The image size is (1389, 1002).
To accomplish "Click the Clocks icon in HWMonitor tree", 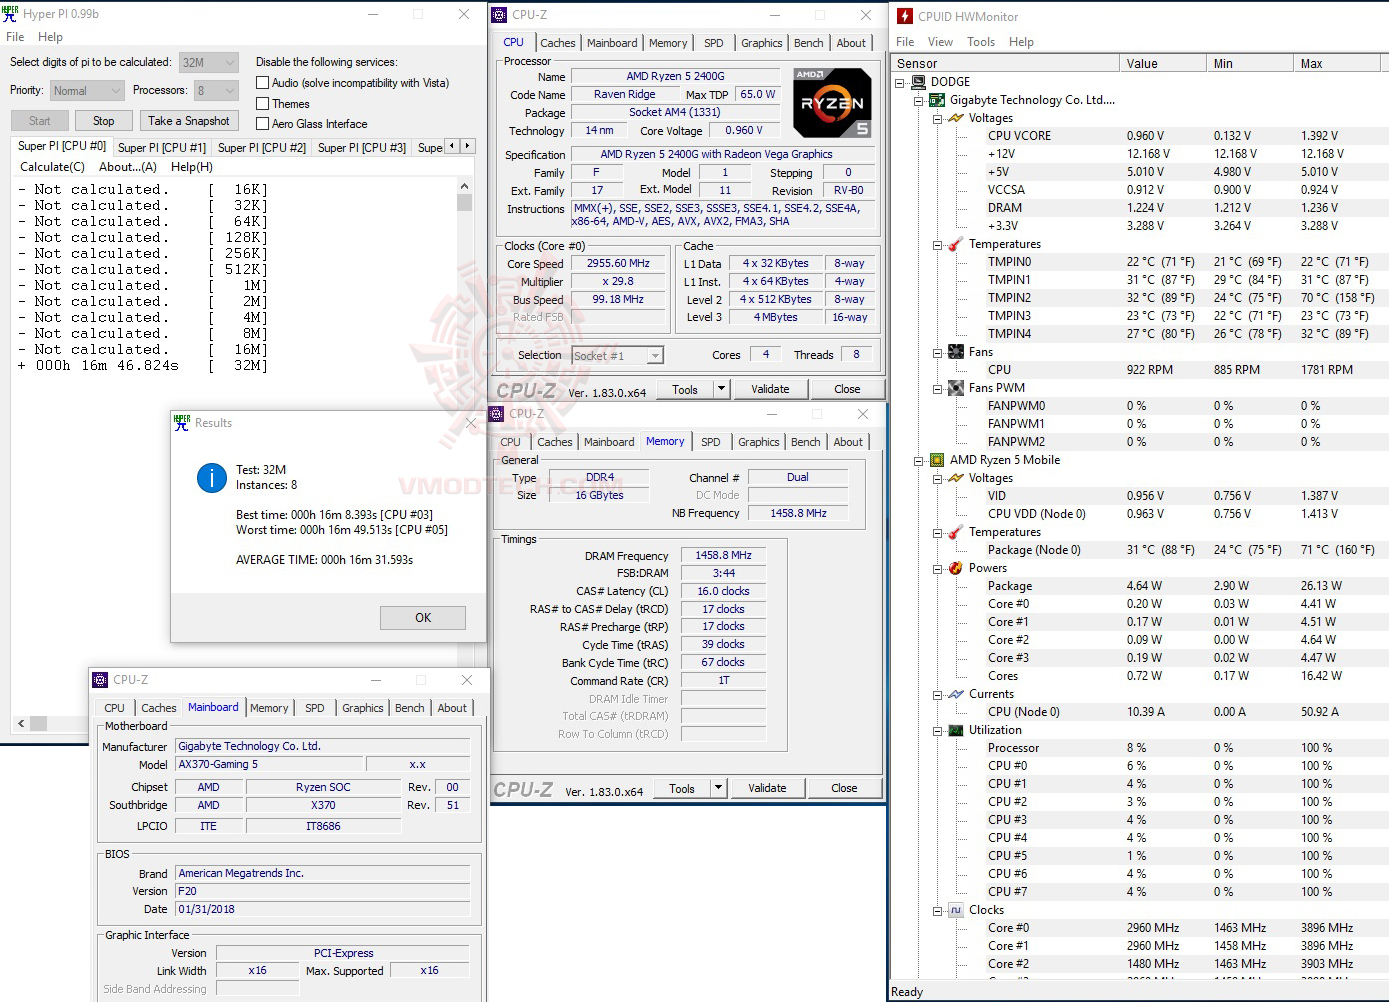I will (x=956, y=910).
